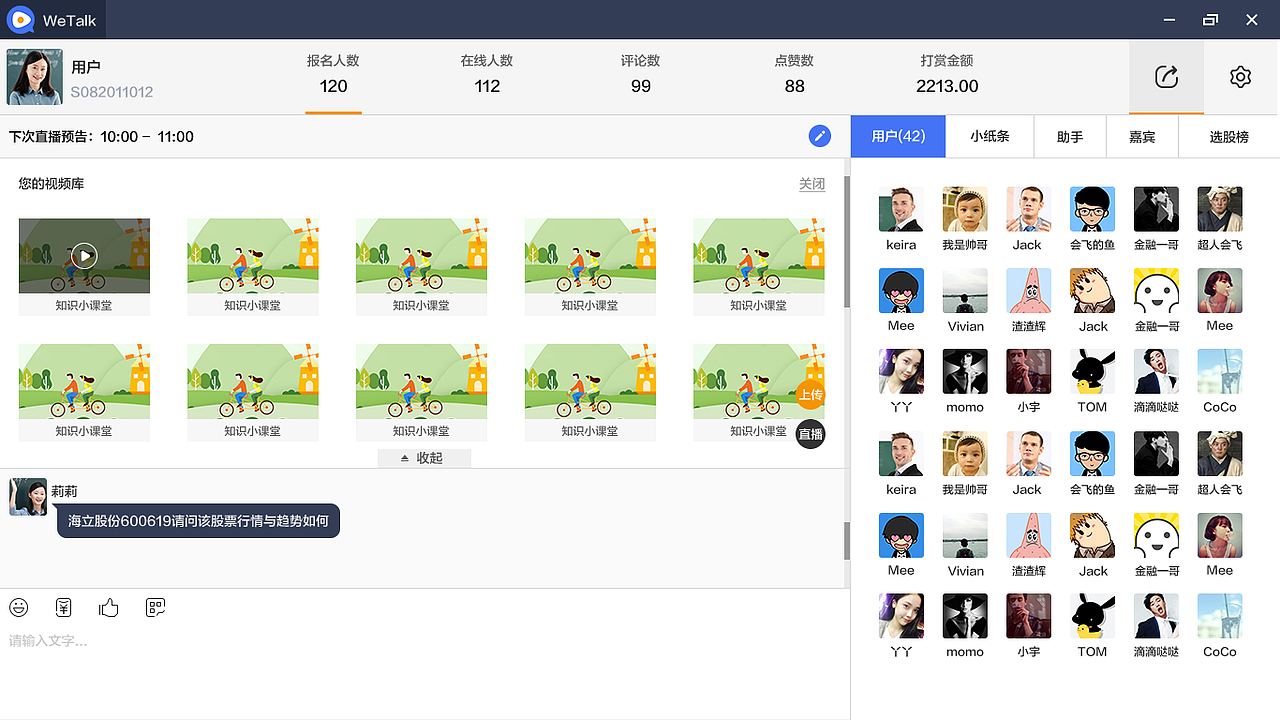Click the host profile photo in header
The image size is (1280, 720).
tap(35, 77)
